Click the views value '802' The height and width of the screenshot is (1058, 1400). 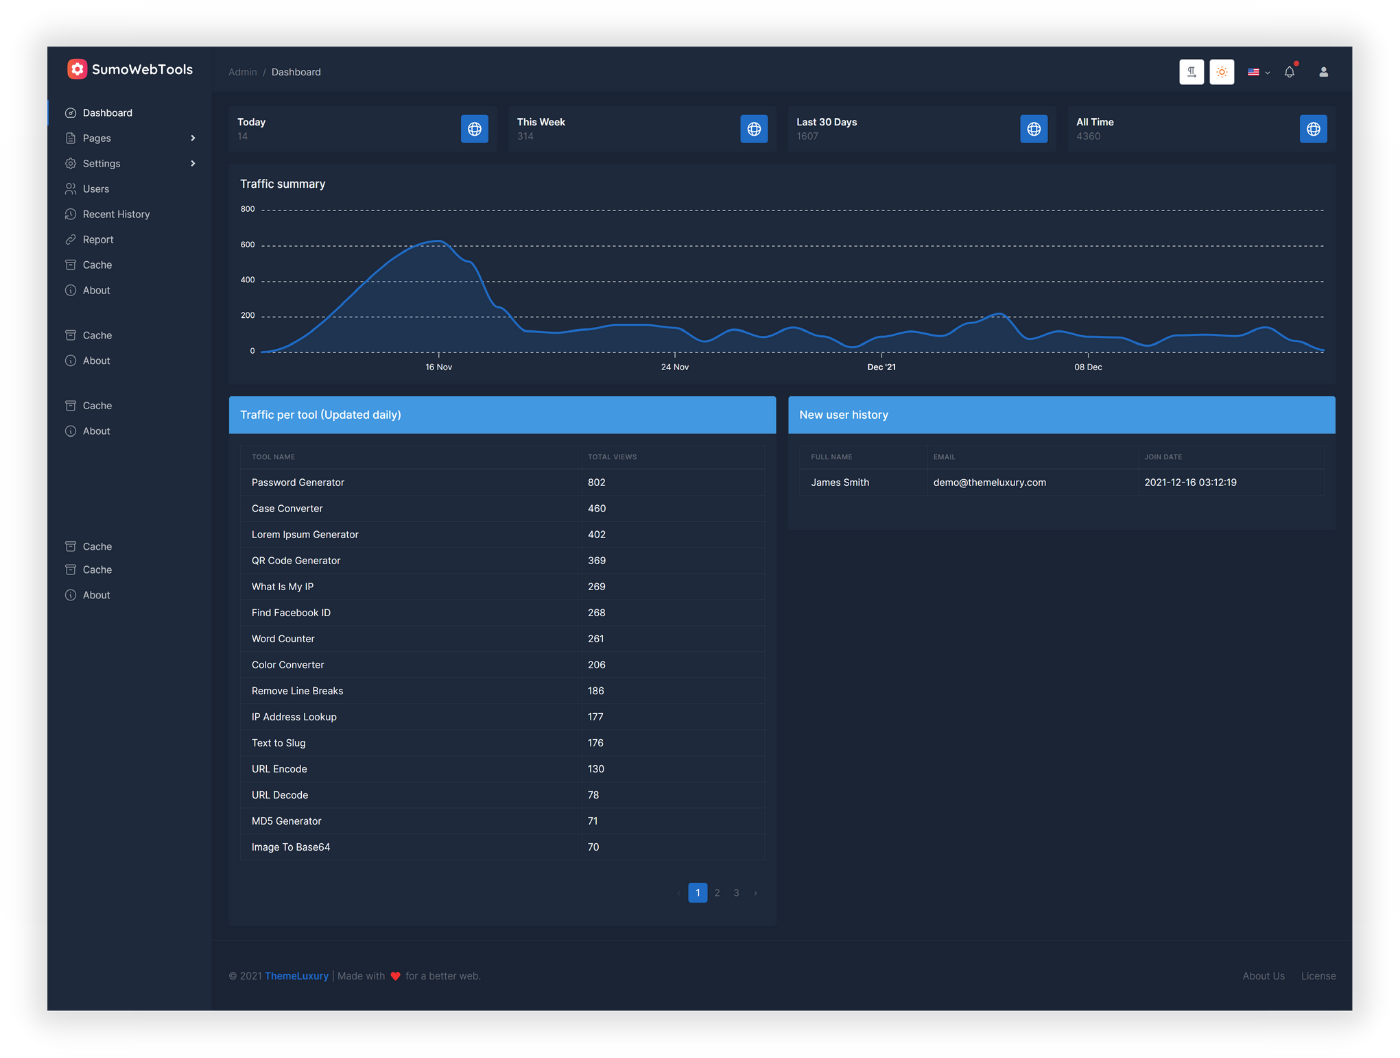(x=597, y=483)
